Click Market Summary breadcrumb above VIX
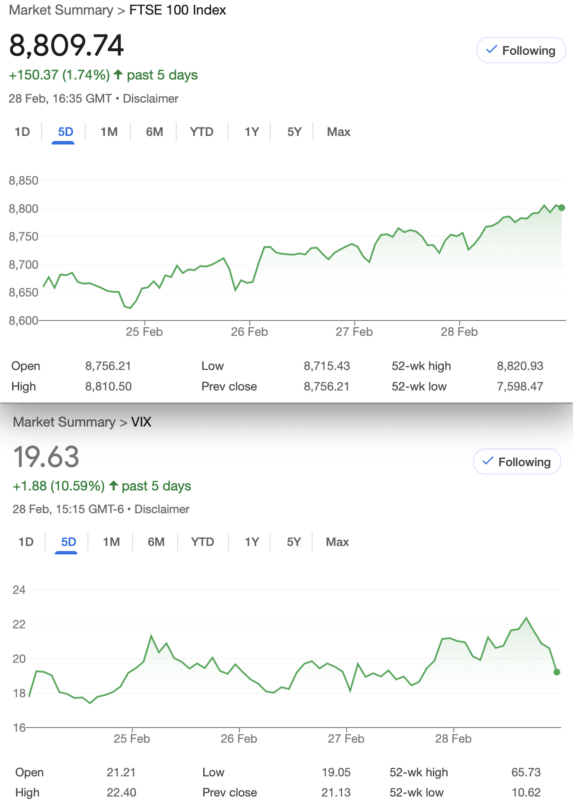Screen dimensions: 573x800 pyautogui.click(x=64, y=422)
